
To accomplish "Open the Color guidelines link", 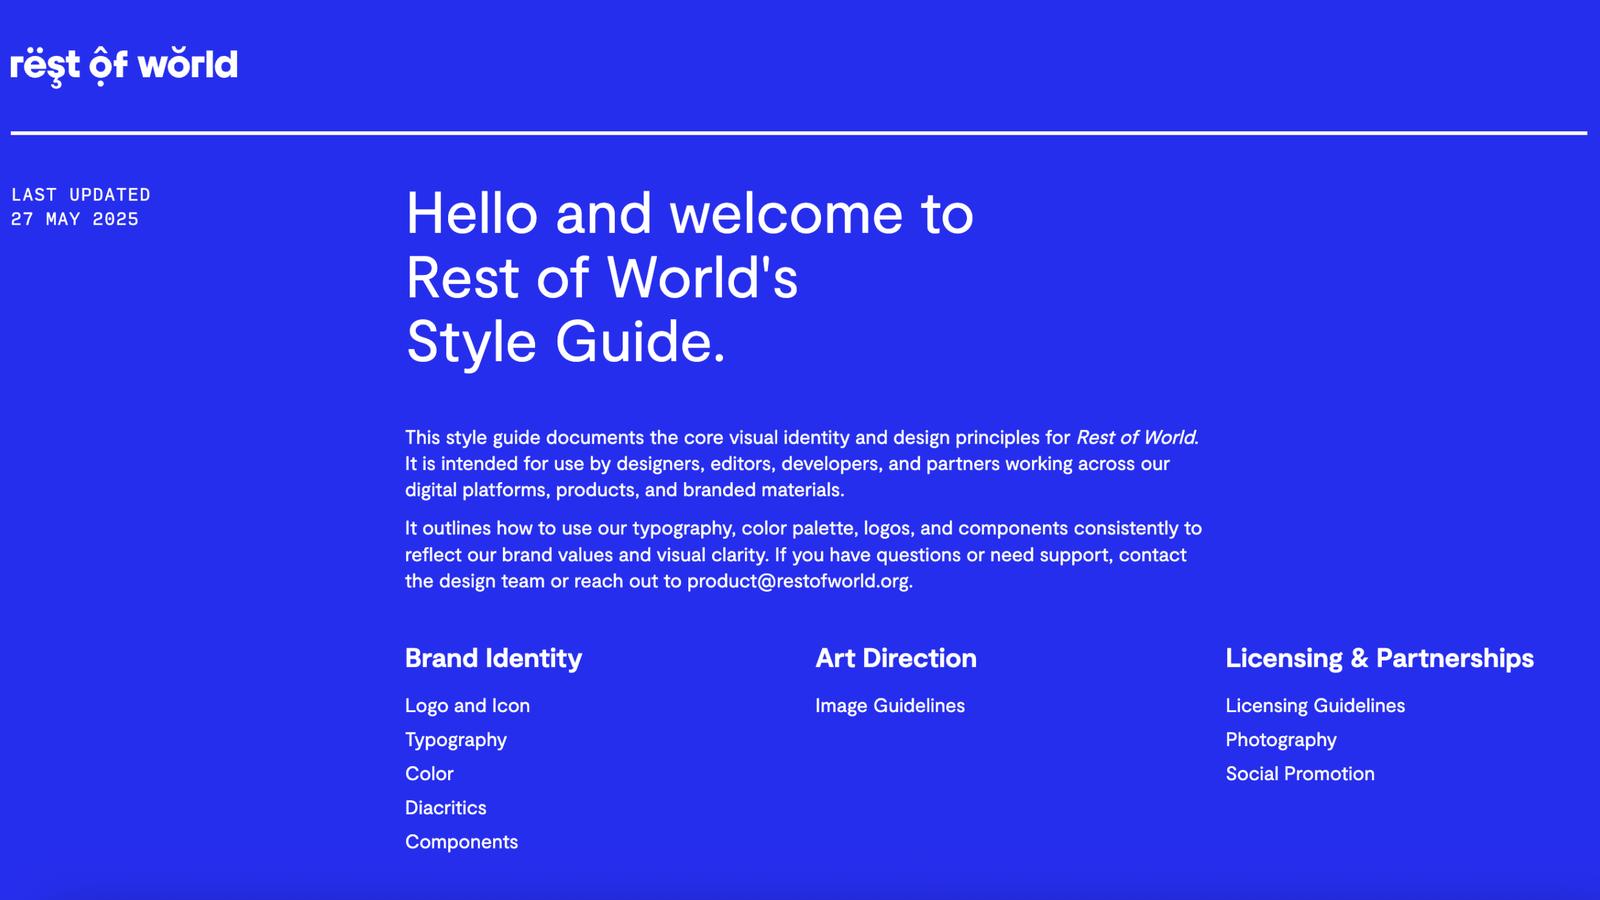I will (429, 774).
